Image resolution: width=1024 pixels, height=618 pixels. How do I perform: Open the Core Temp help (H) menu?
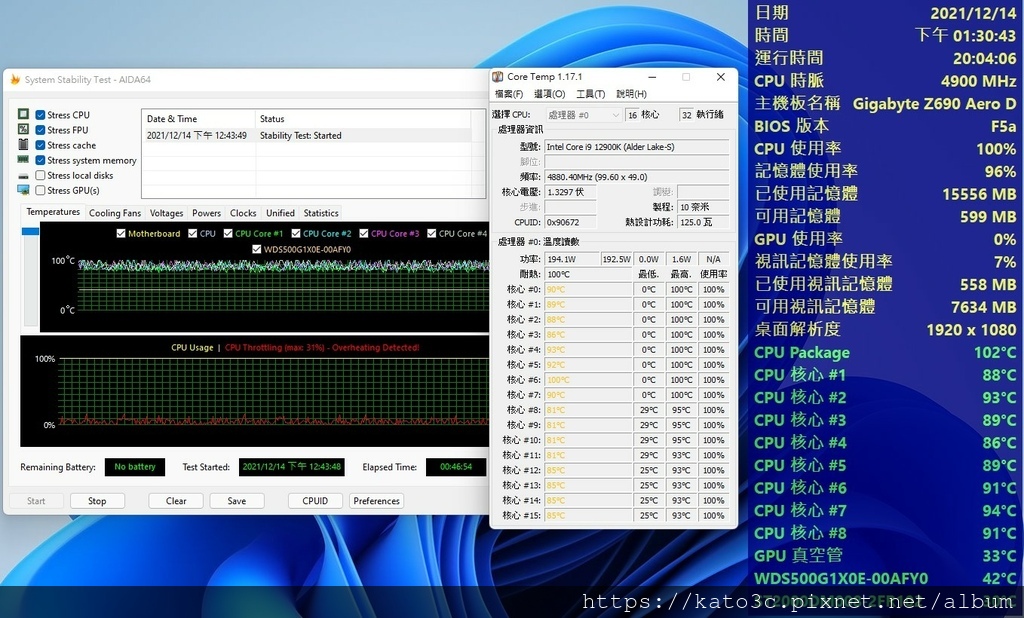click(x=632, y=94)
